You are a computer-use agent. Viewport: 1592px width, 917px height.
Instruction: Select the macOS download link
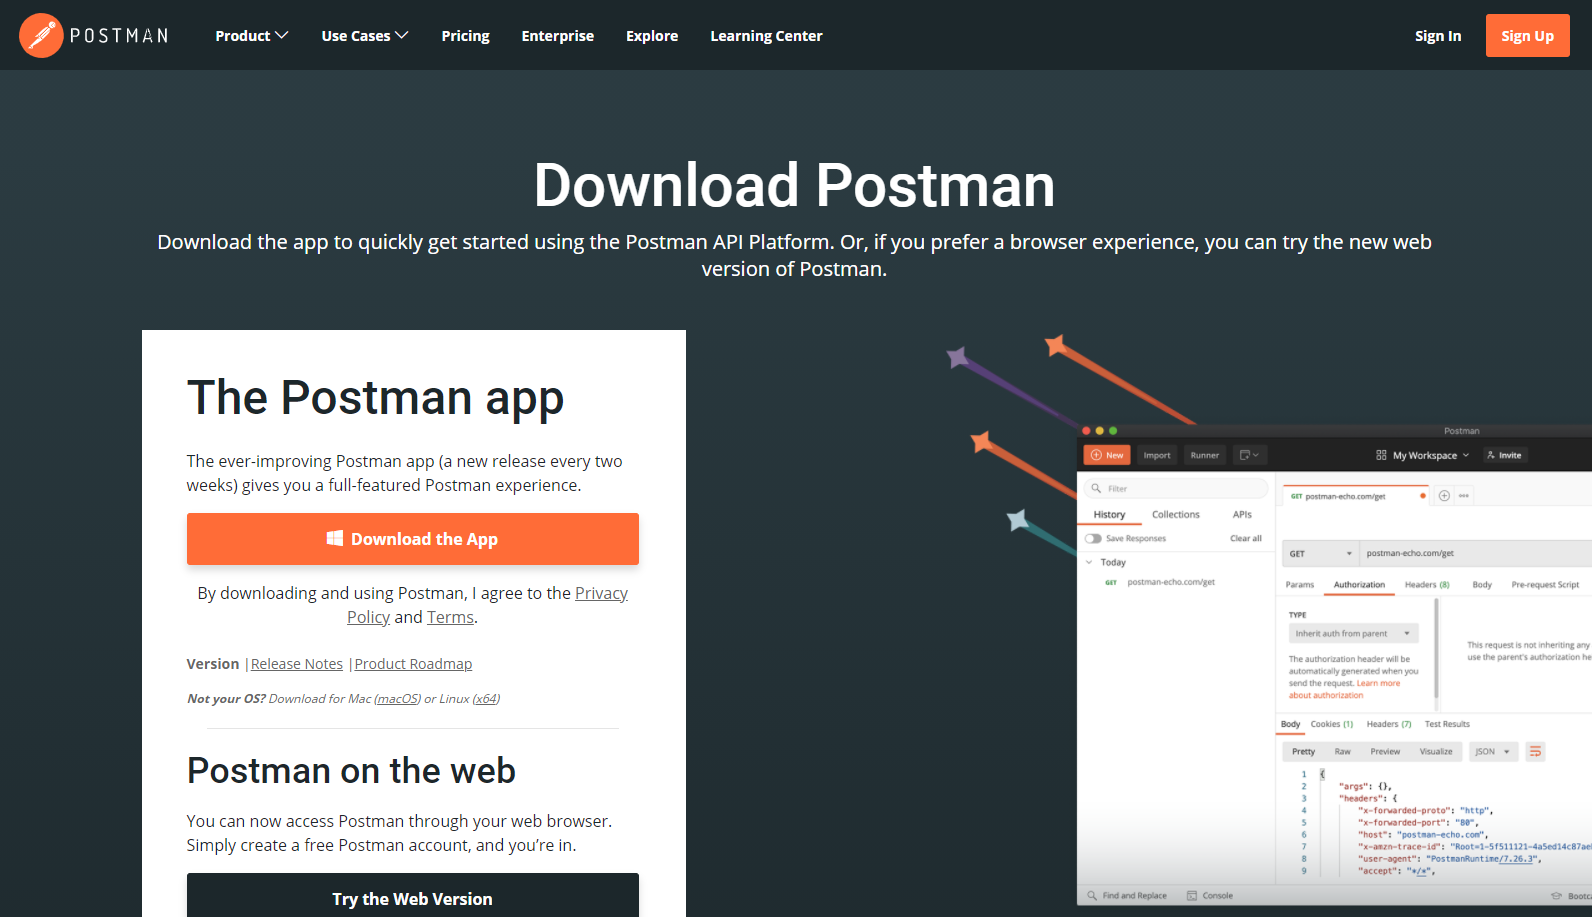[398, 699]
